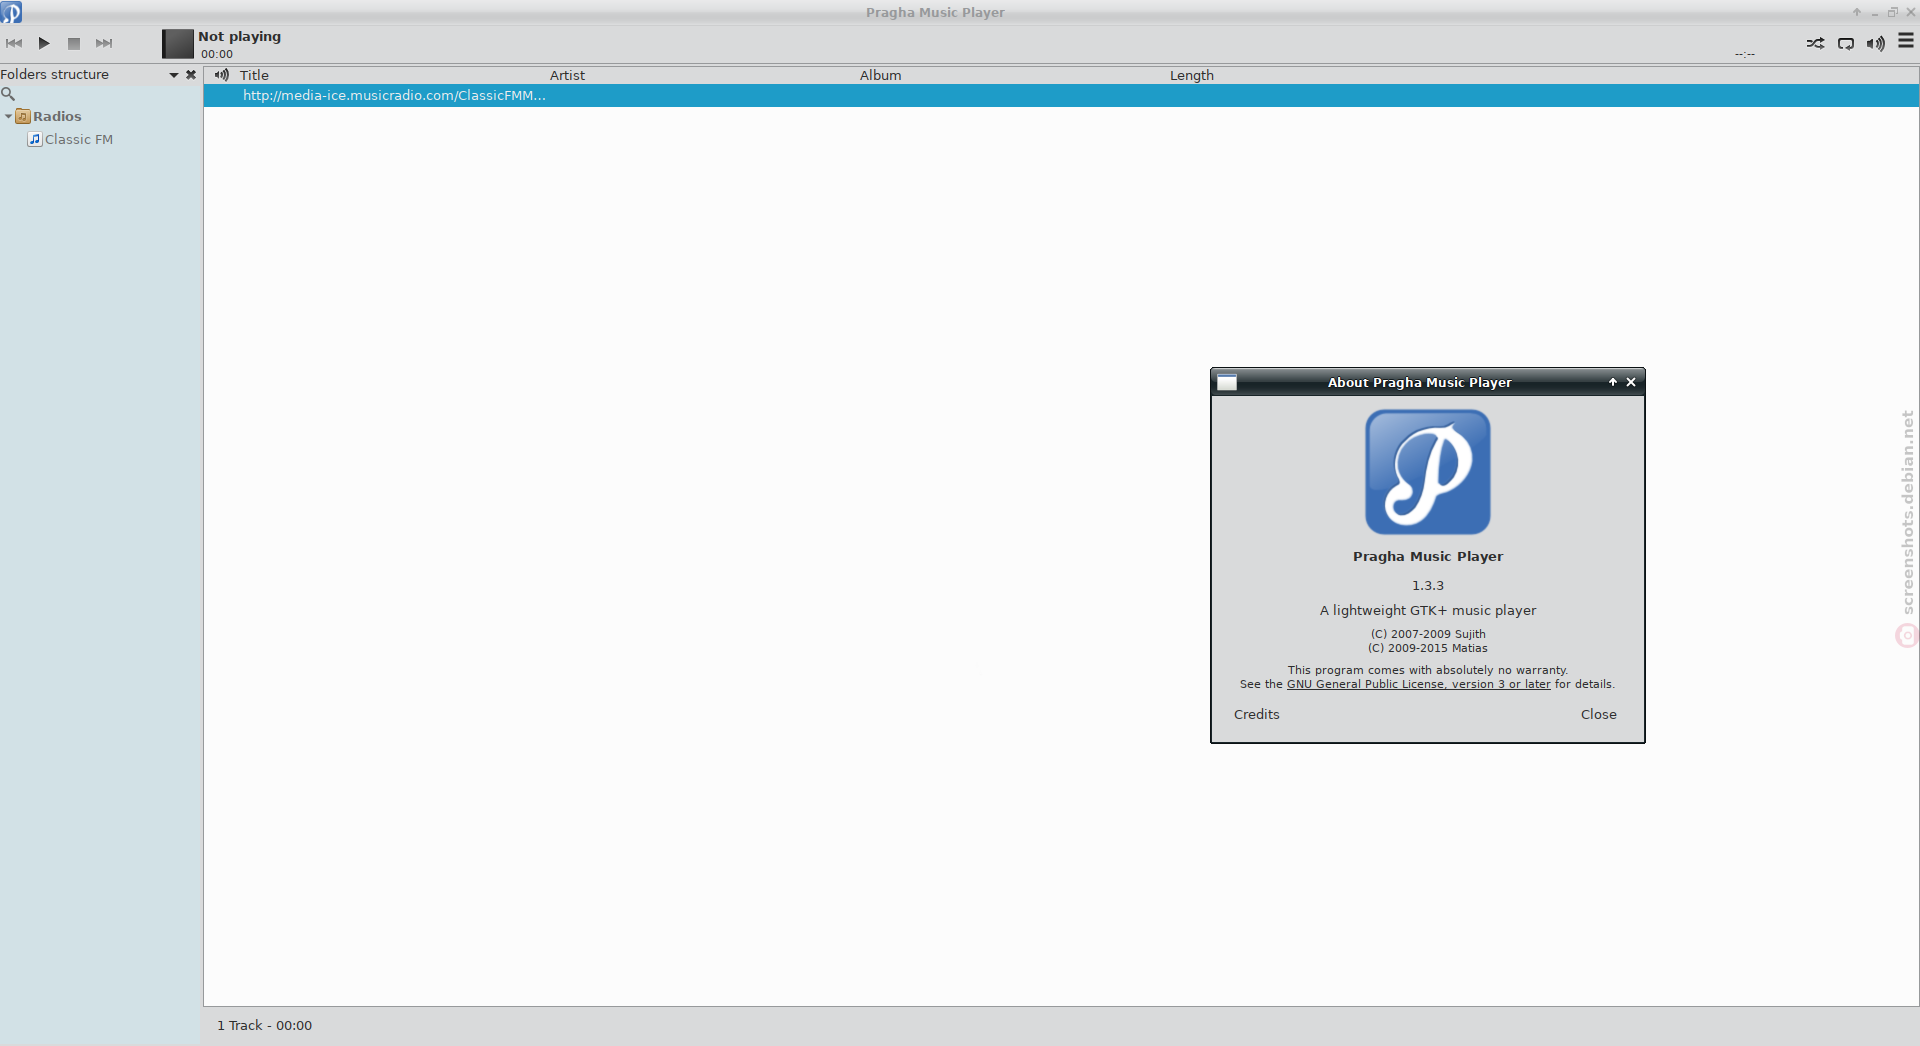
Task: Open Credits in the About dialog
Action: pos(1257,715)
